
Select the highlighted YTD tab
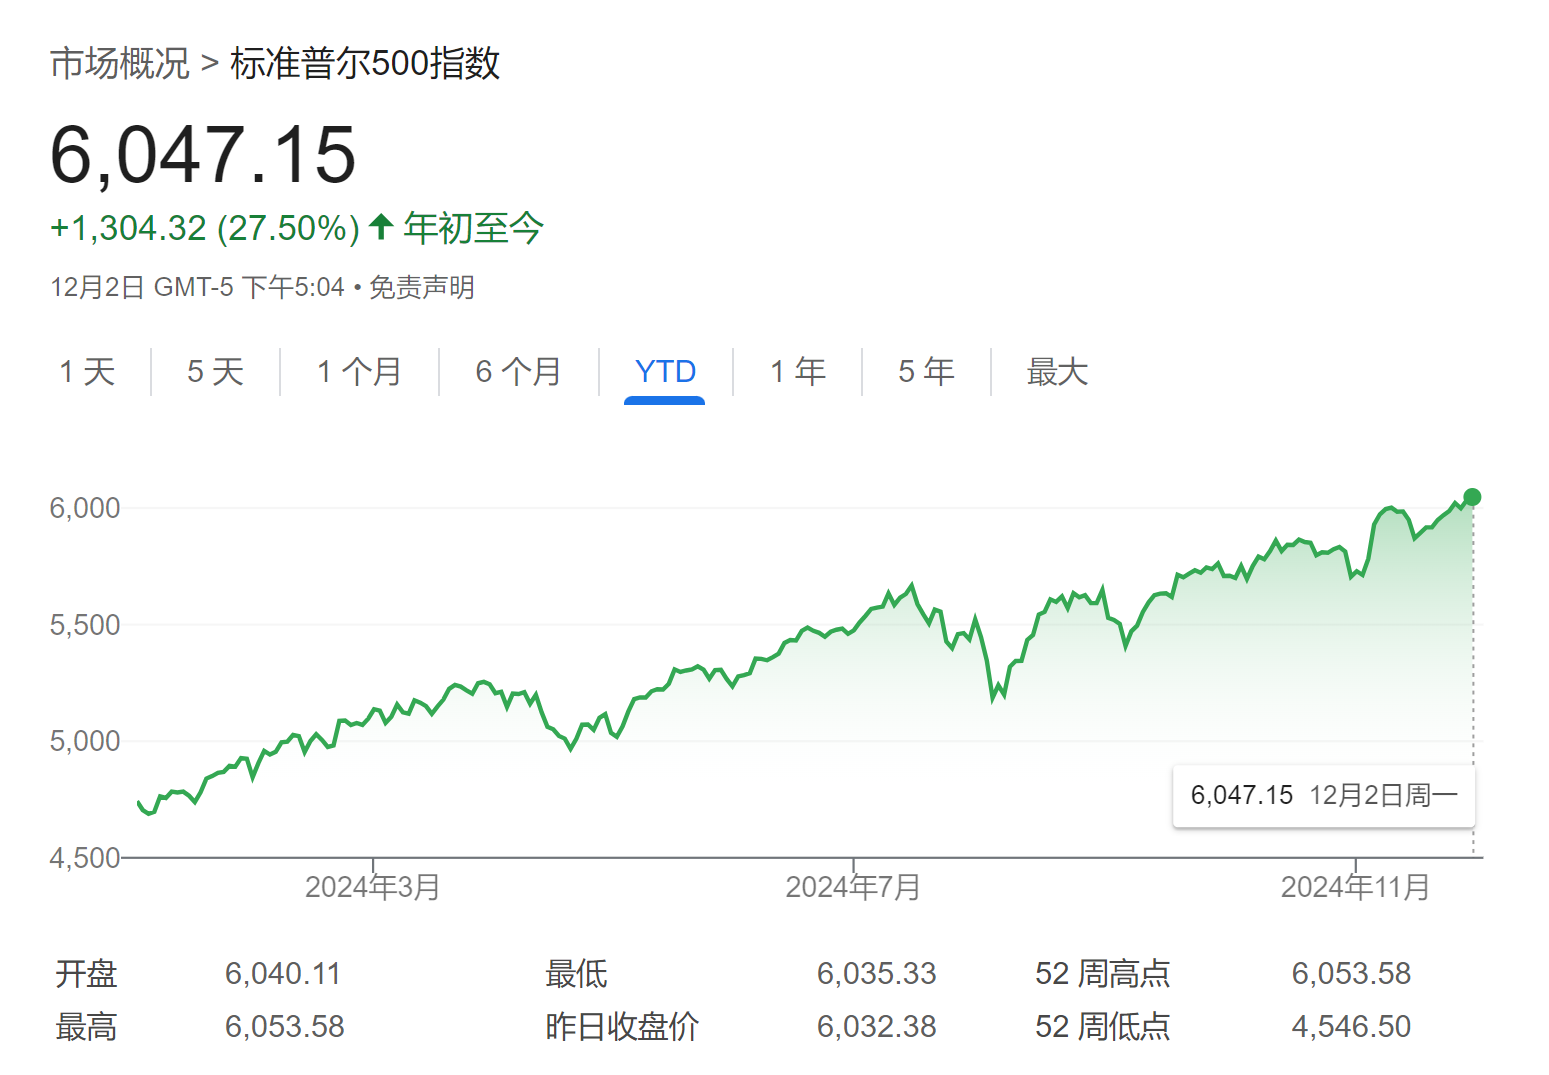[x=665, y=372]
